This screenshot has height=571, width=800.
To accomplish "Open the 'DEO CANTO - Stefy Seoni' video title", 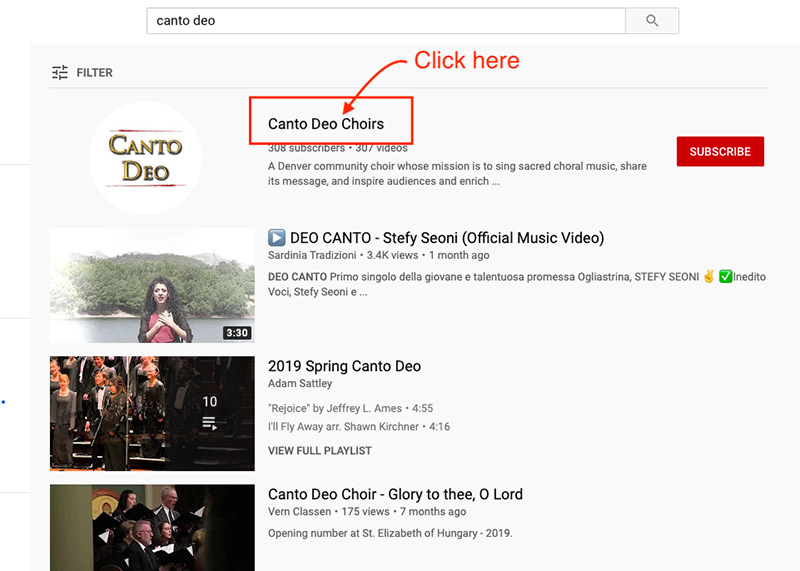I will 446,238.
